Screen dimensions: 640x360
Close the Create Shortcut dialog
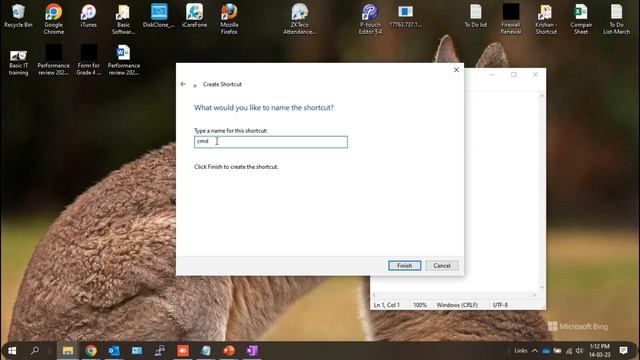pyautogui.click(x=456, y=70)
